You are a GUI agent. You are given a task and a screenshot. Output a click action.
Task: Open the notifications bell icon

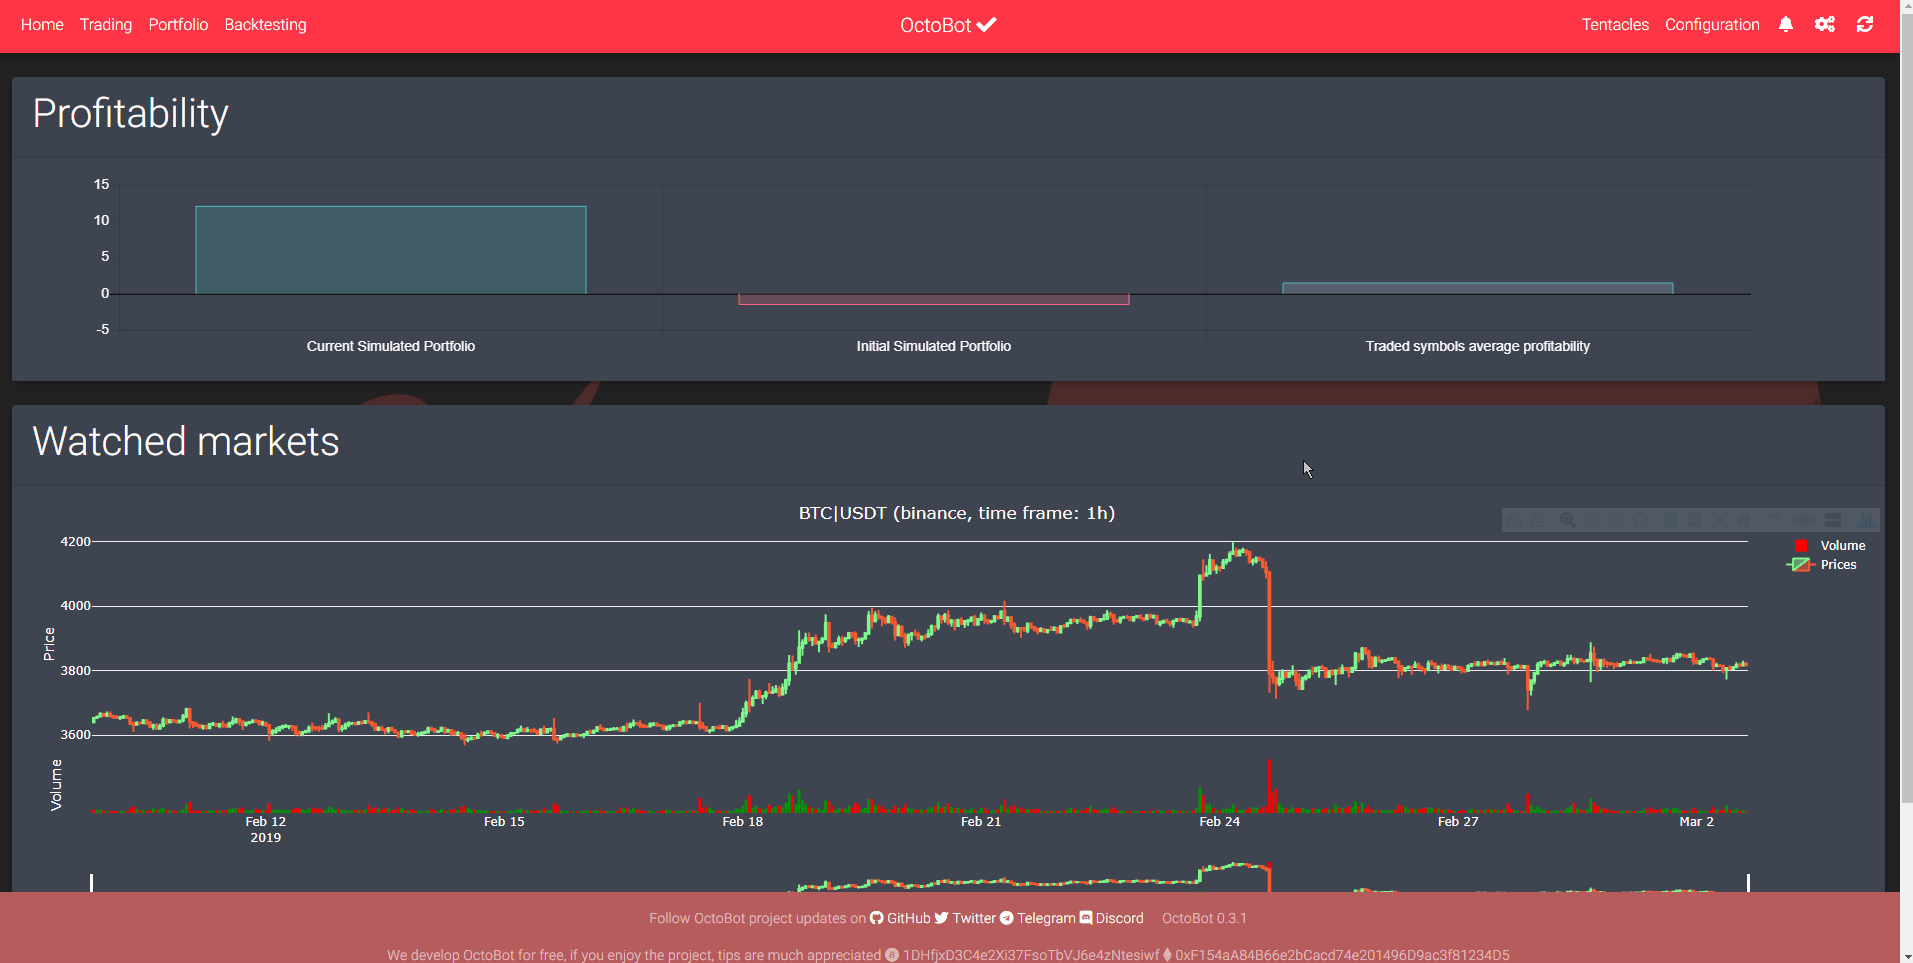point(1785,25)
